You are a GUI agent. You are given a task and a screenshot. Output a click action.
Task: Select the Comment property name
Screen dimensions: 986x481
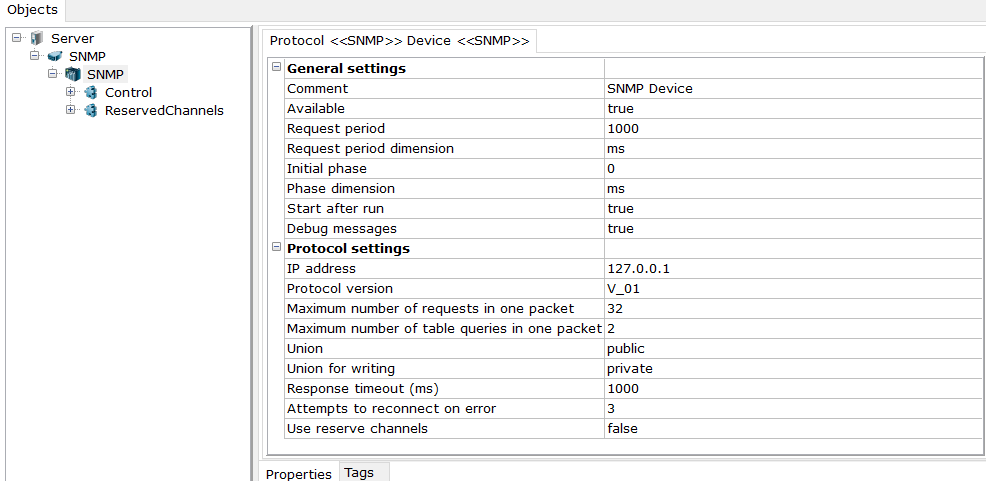coord(318,89)
